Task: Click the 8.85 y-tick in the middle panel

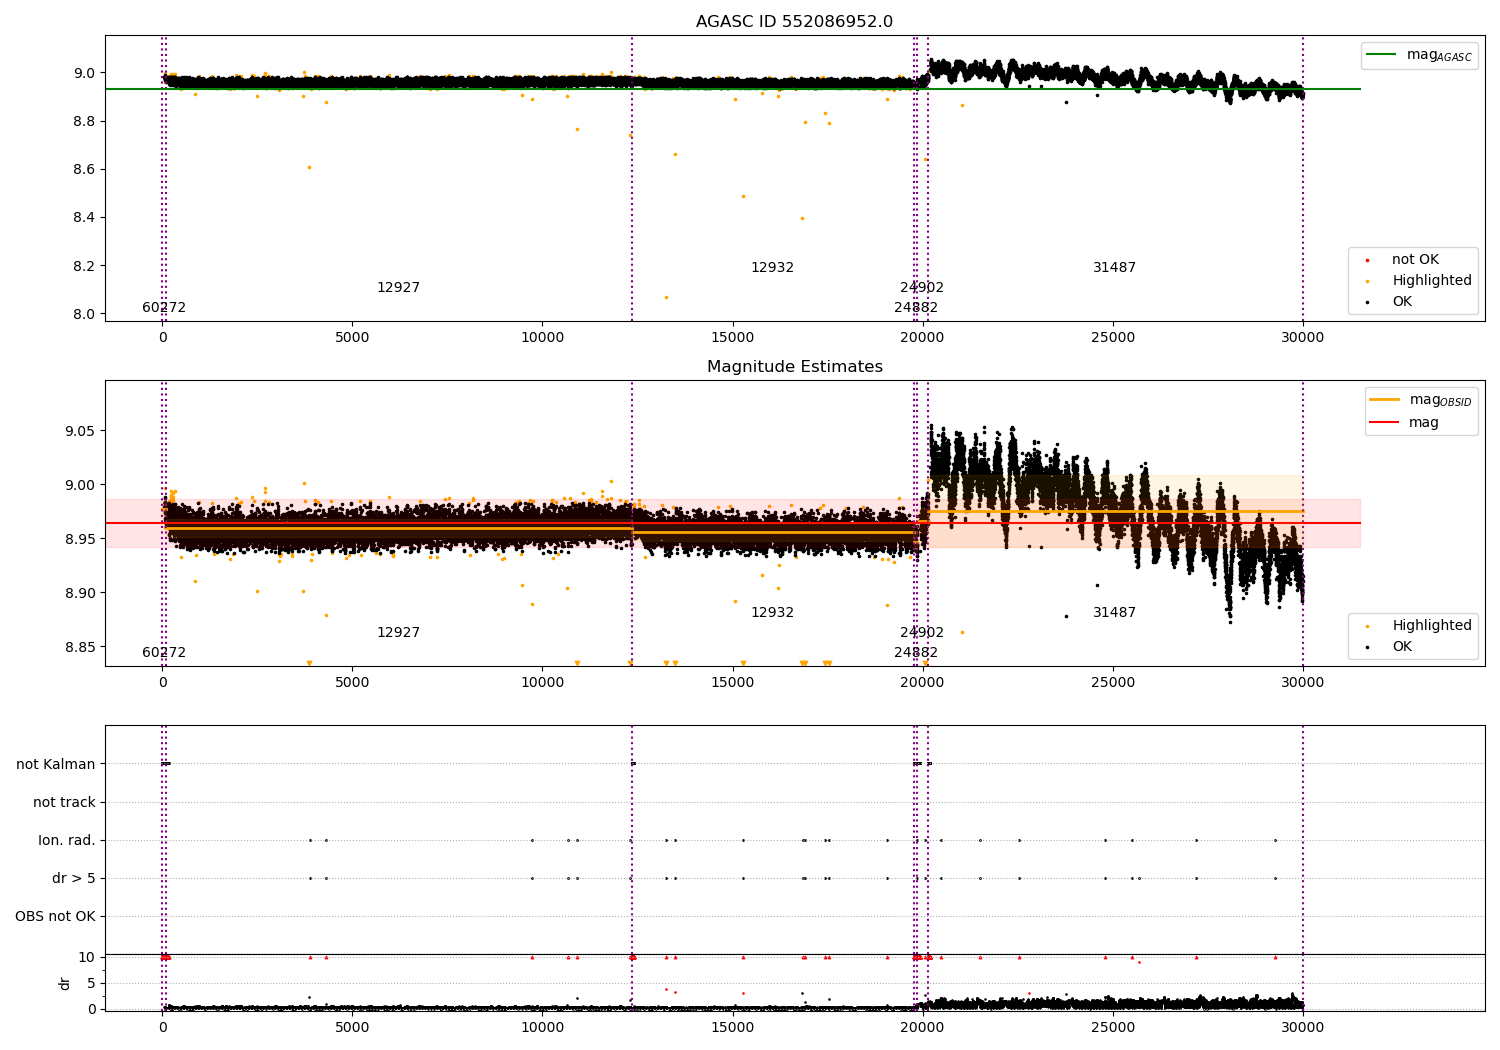Action: (80, 647)
